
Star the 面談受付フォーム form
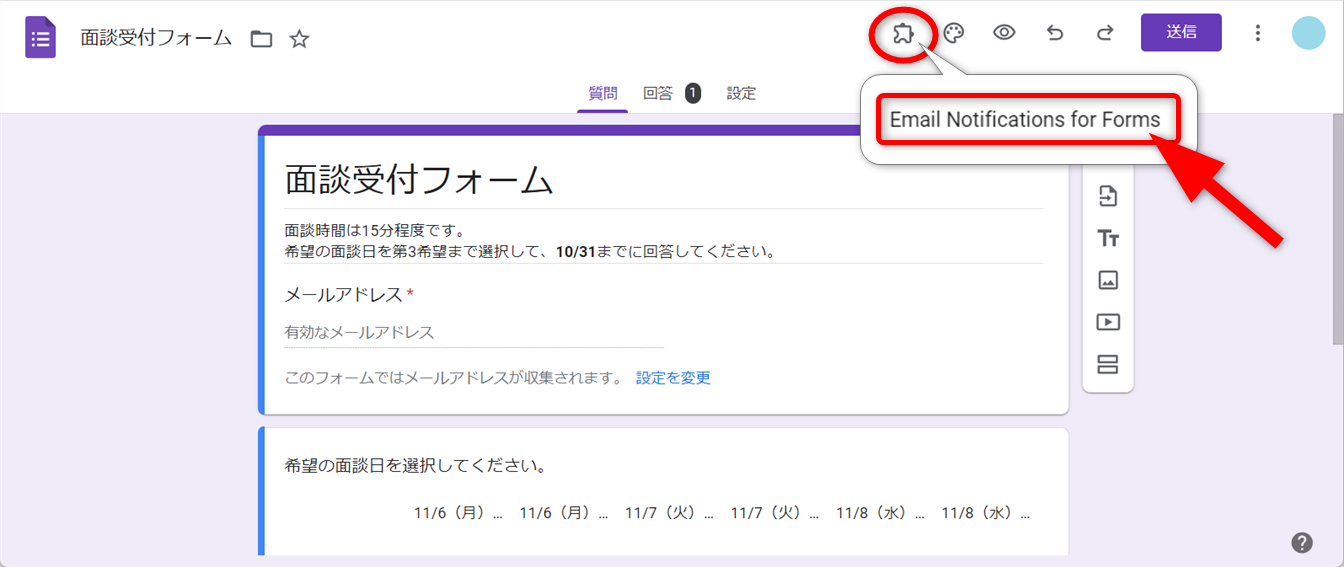tap(299, 39)
